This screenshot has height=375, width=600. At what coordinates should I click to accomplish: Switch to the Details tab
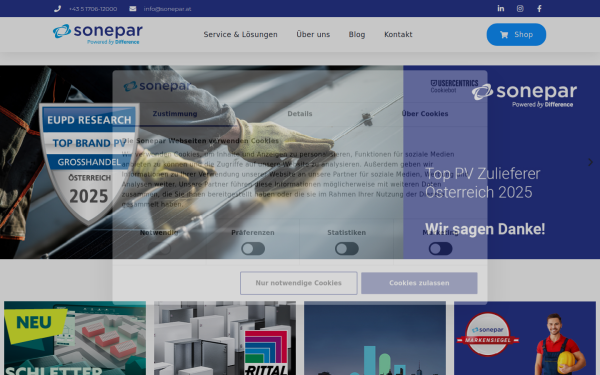[x=300, y=114]
